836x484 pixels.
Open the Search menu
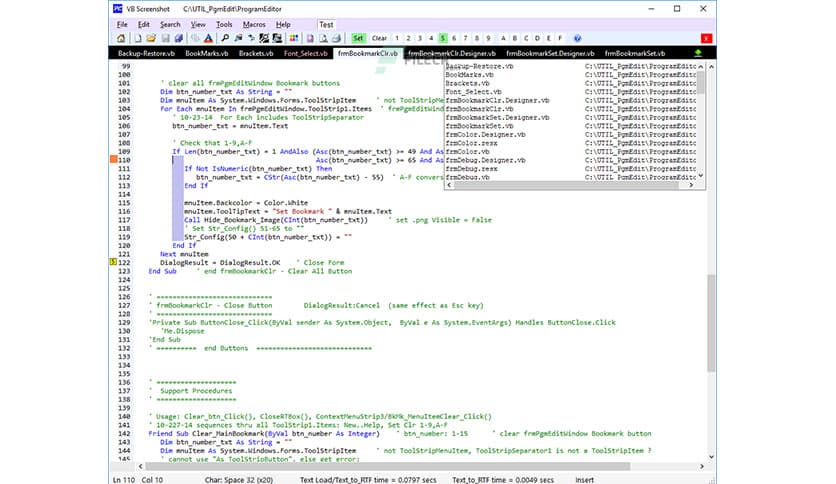(x=170, y=25)
